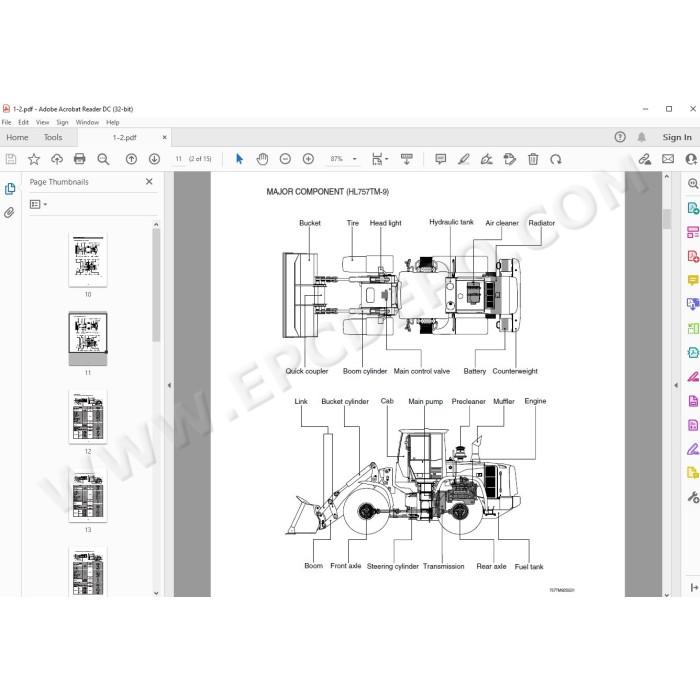
Task: Open thumbnails options dropdown
Action: pyautogui.click(x=38, y=204)
